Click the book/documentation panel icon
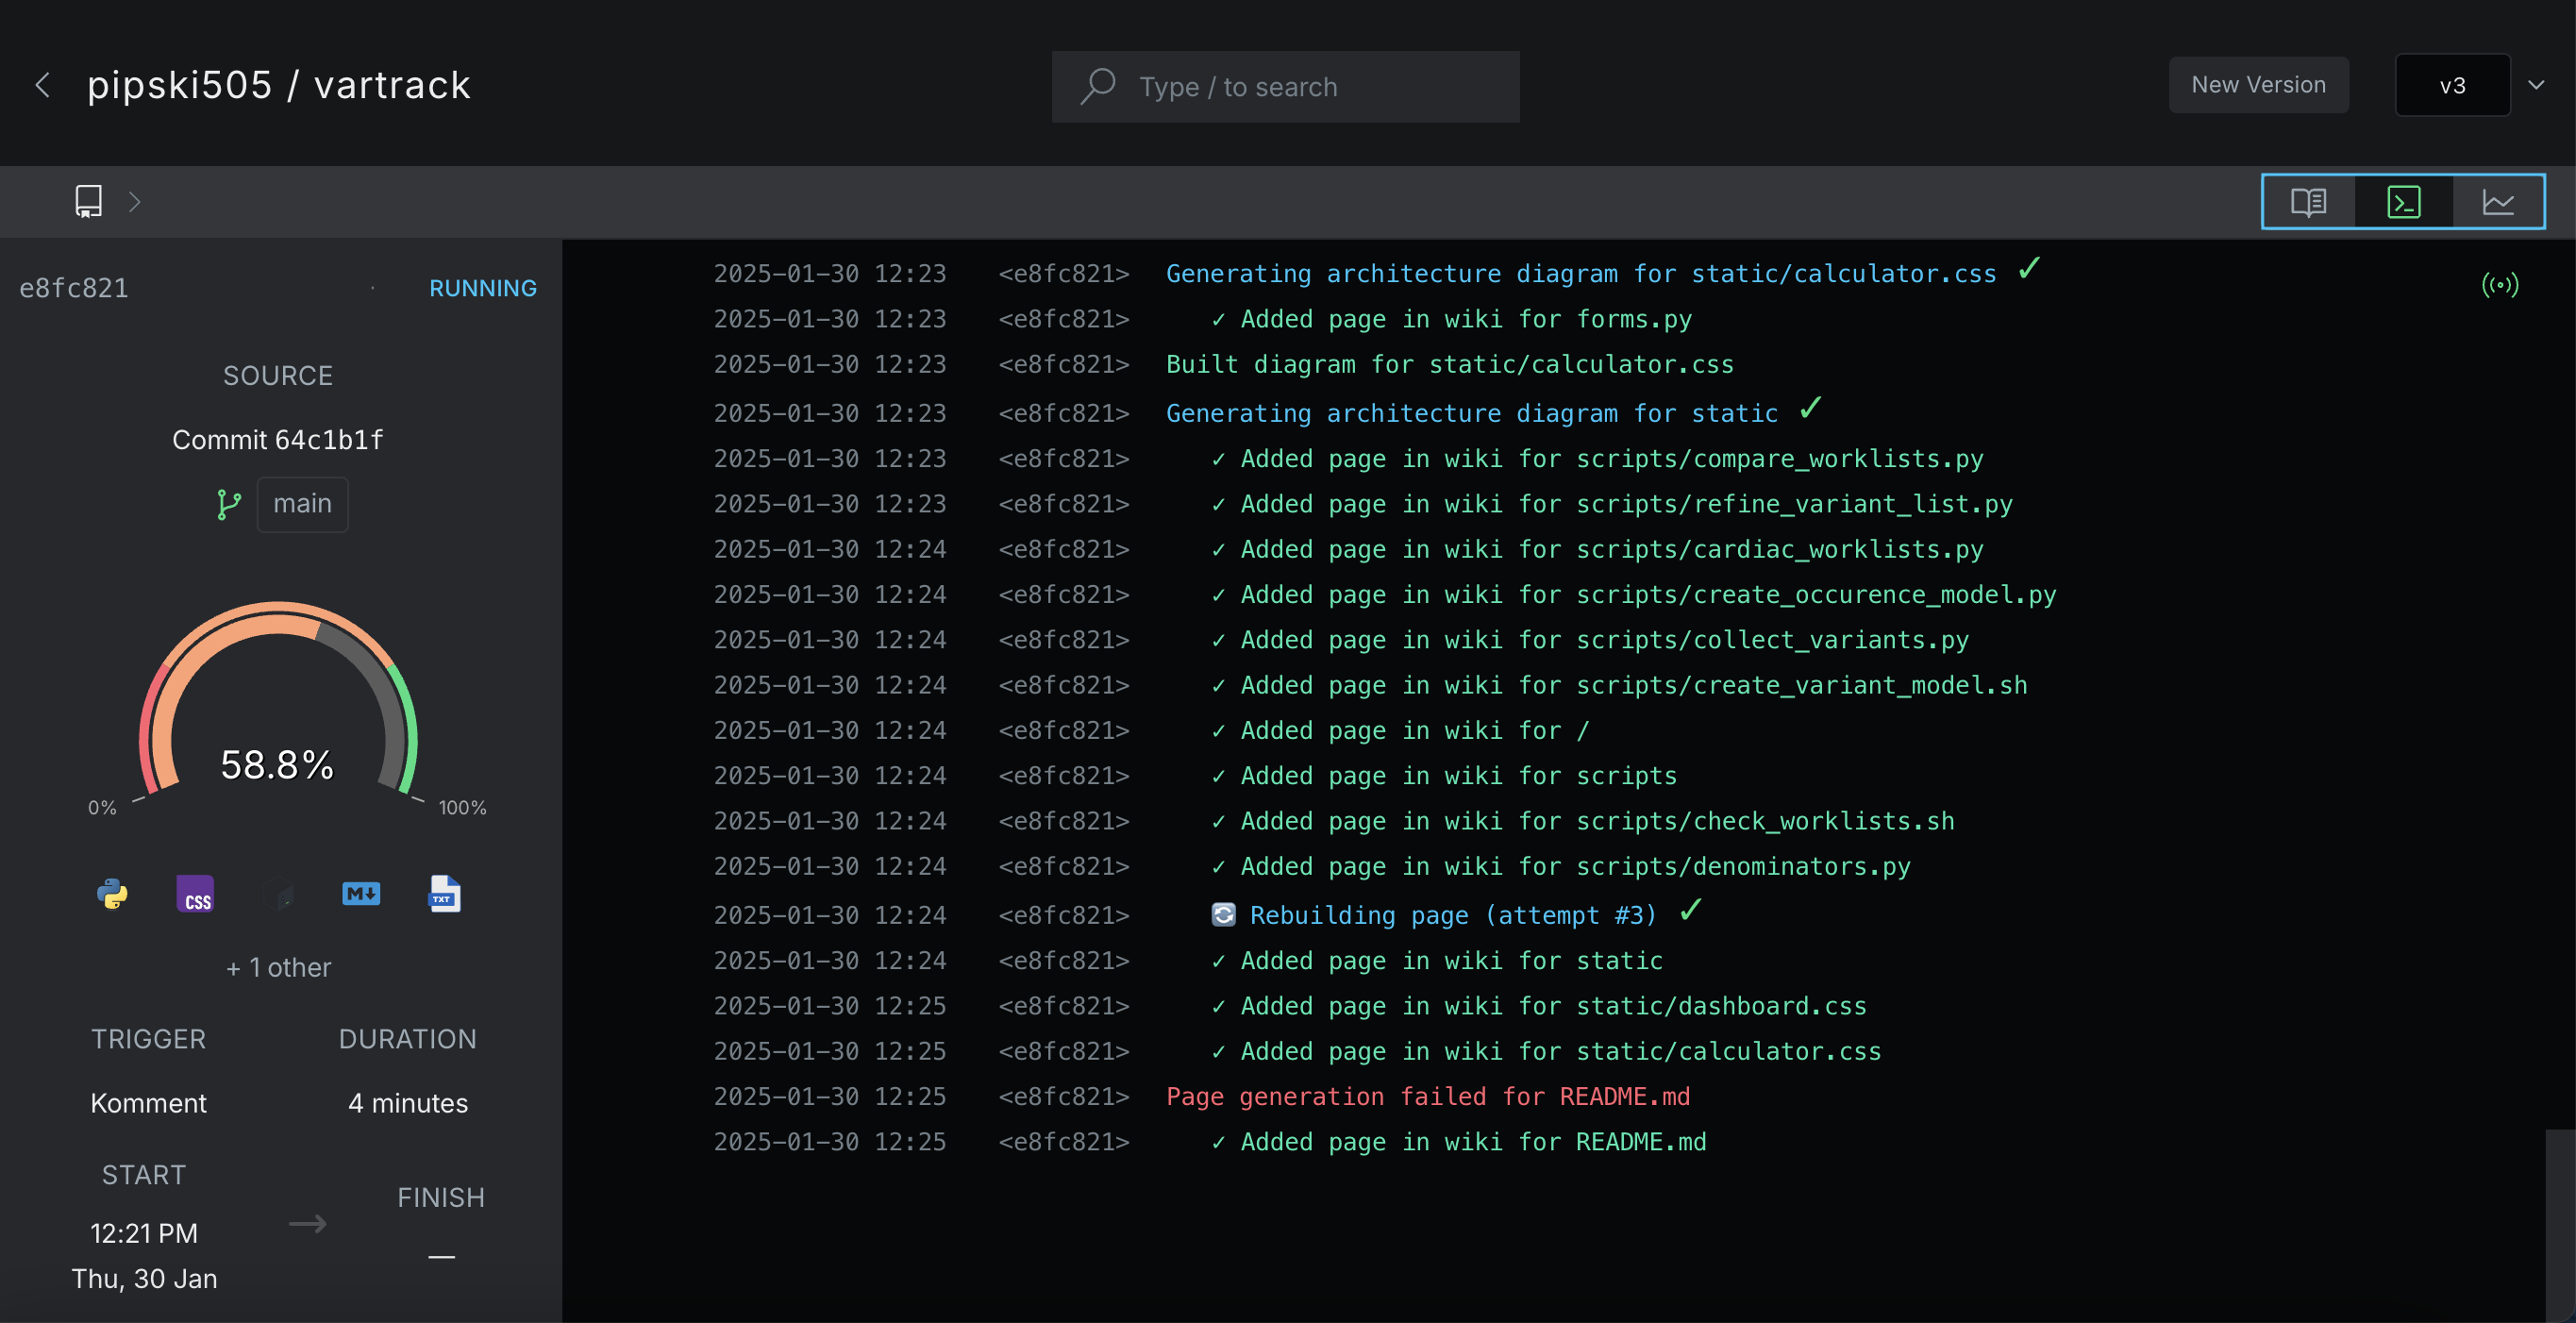Viewport: 2576px width, 1323px height. tap(2308, 199)
